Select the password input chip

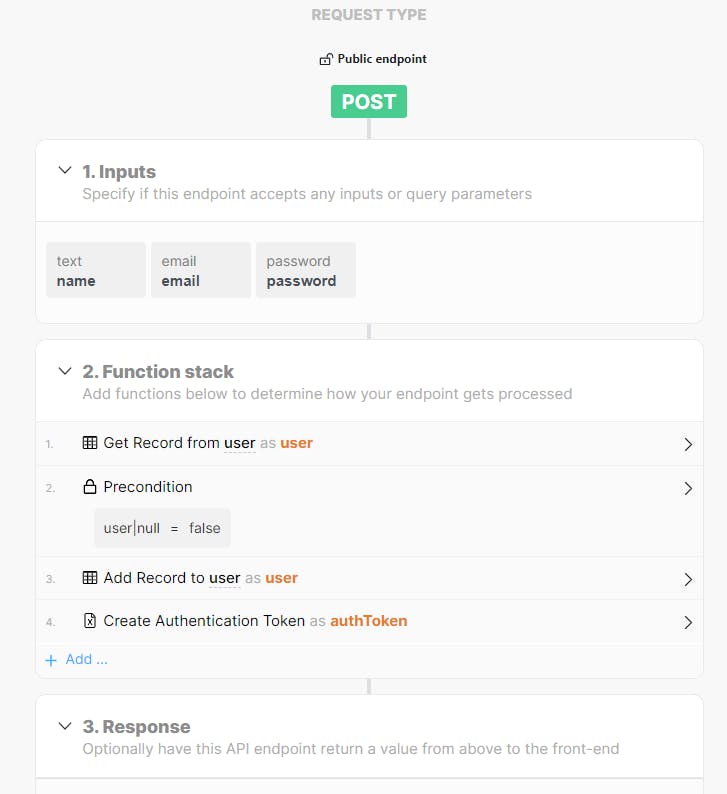coord(305,270)
